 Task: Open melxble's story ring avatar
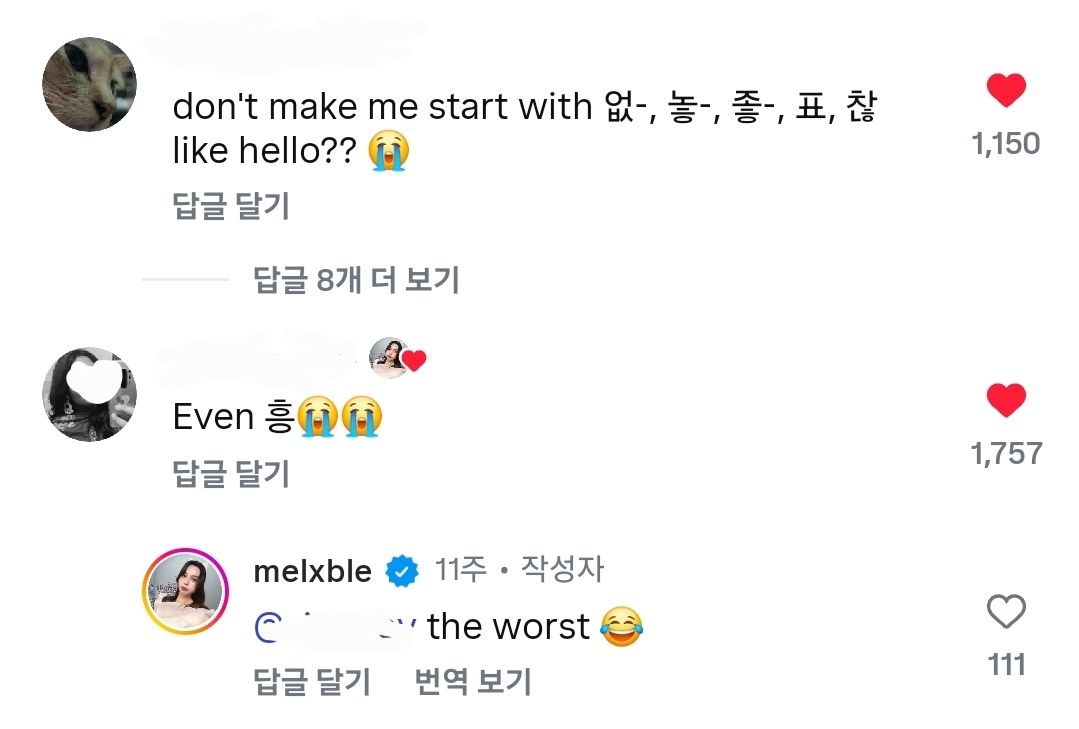(185, 591)
